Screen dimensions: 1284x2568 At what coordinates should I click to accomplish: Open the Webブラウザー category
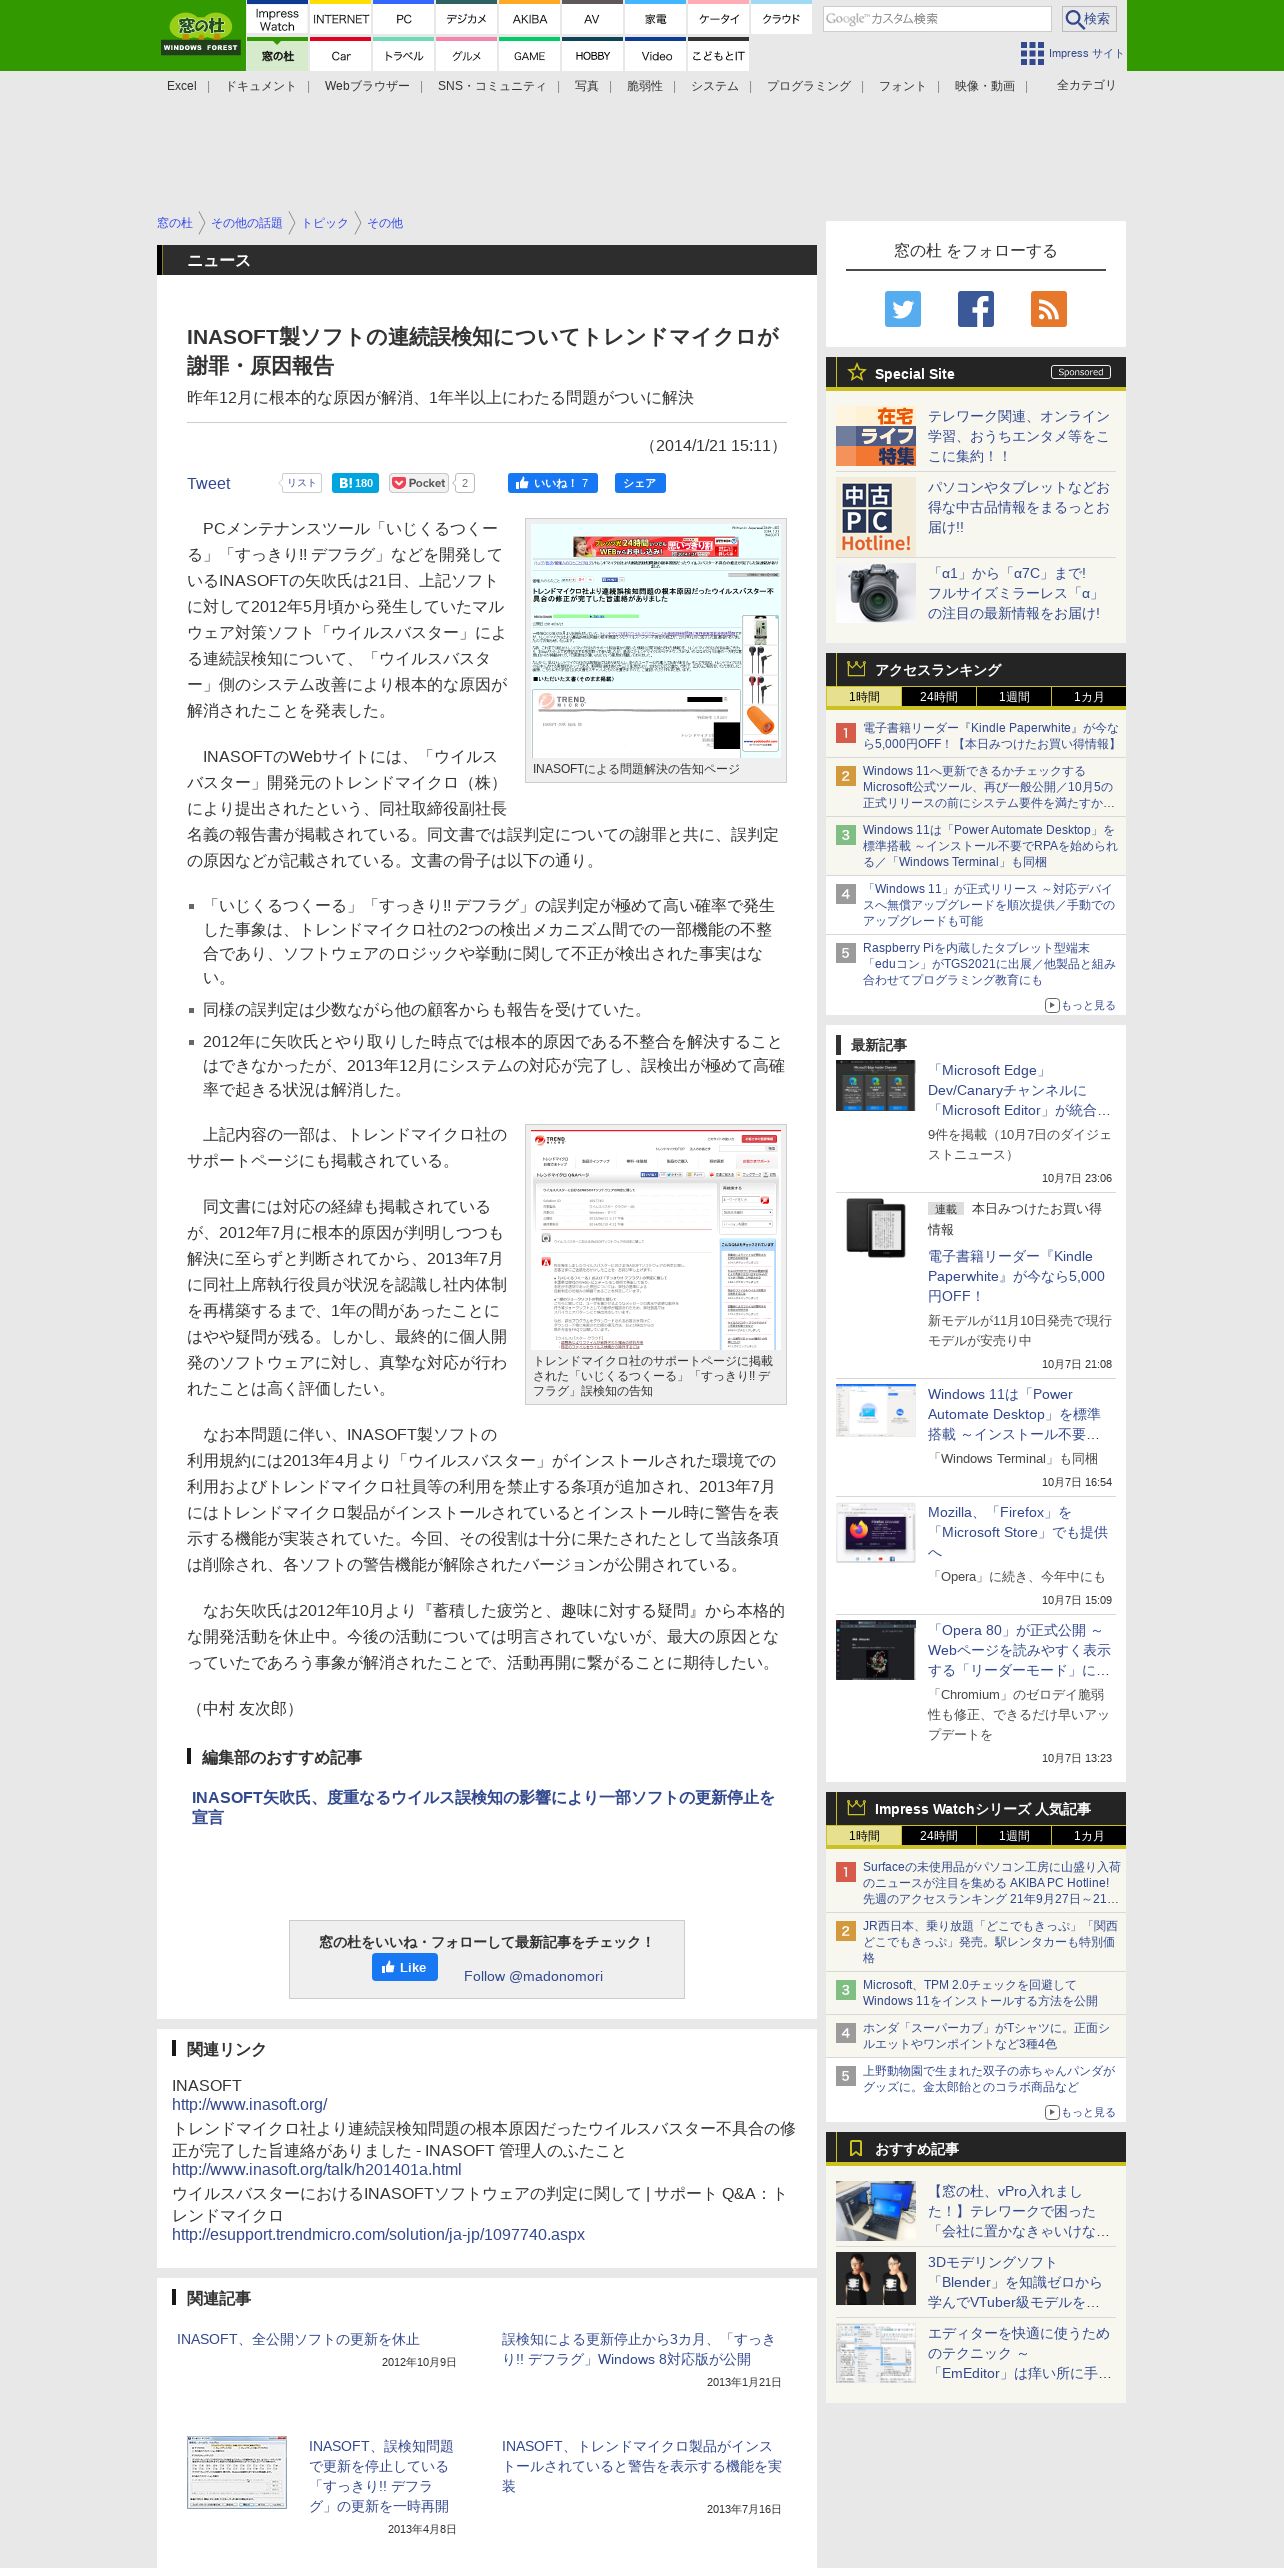(366, 86)
